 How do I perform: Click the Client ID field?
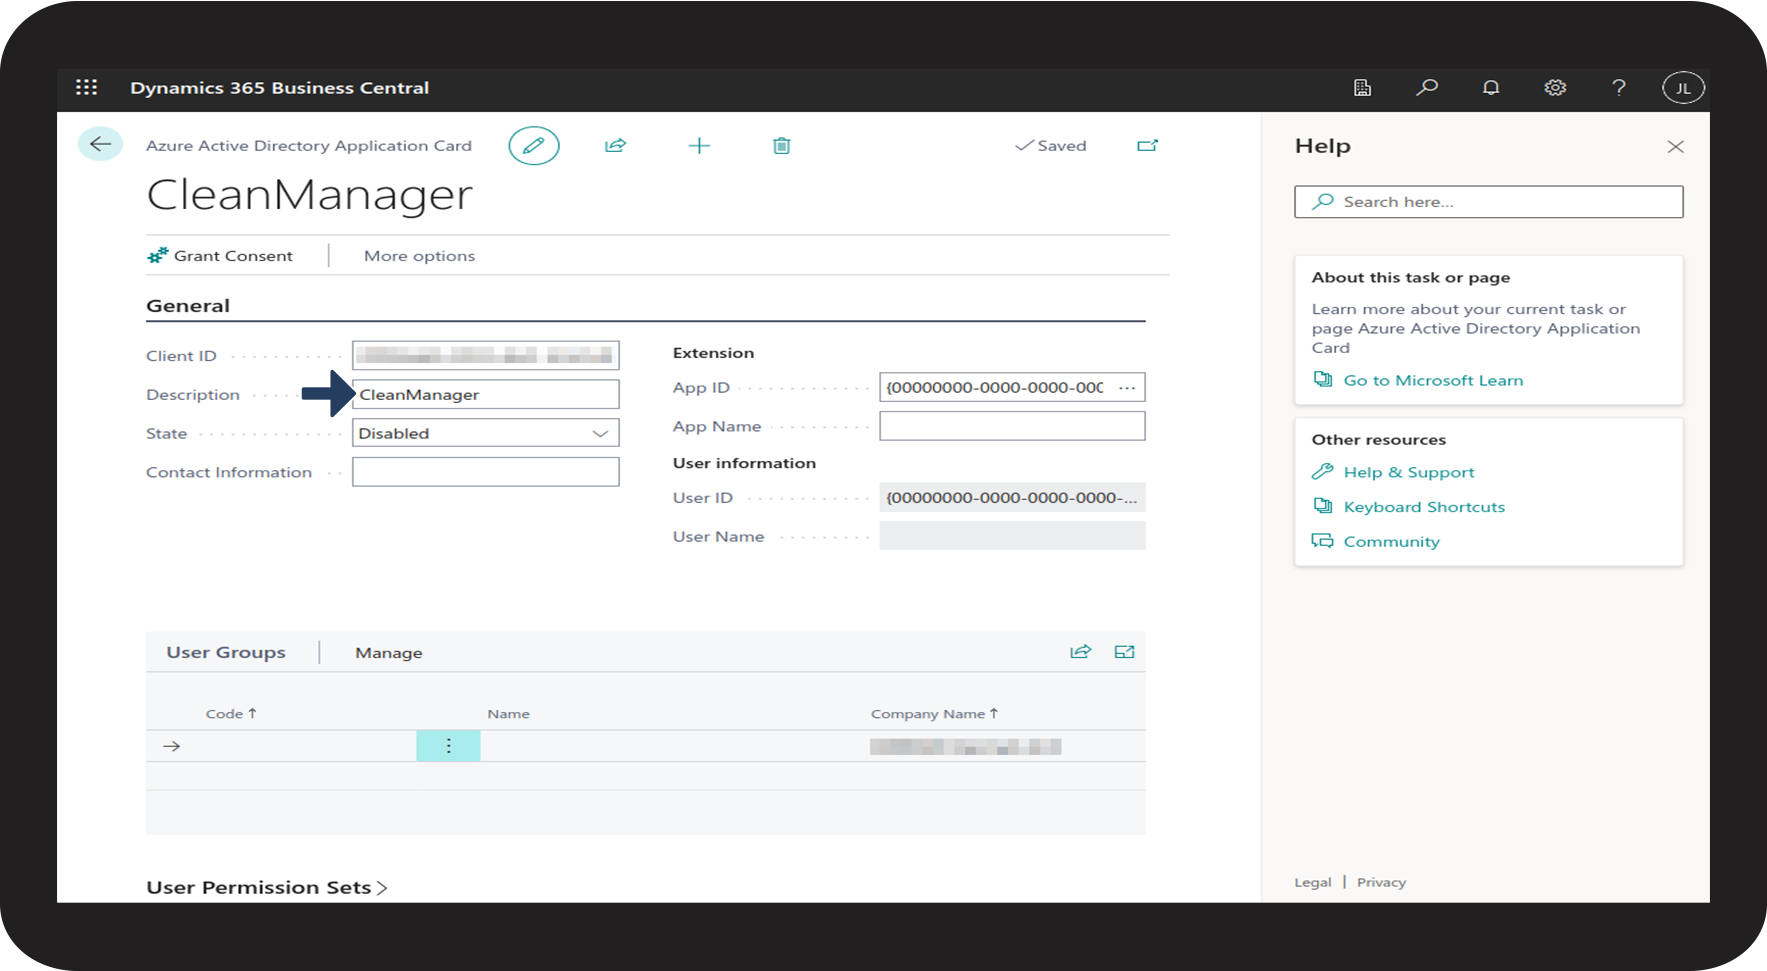pyautogui.click(x=486, y=355)
